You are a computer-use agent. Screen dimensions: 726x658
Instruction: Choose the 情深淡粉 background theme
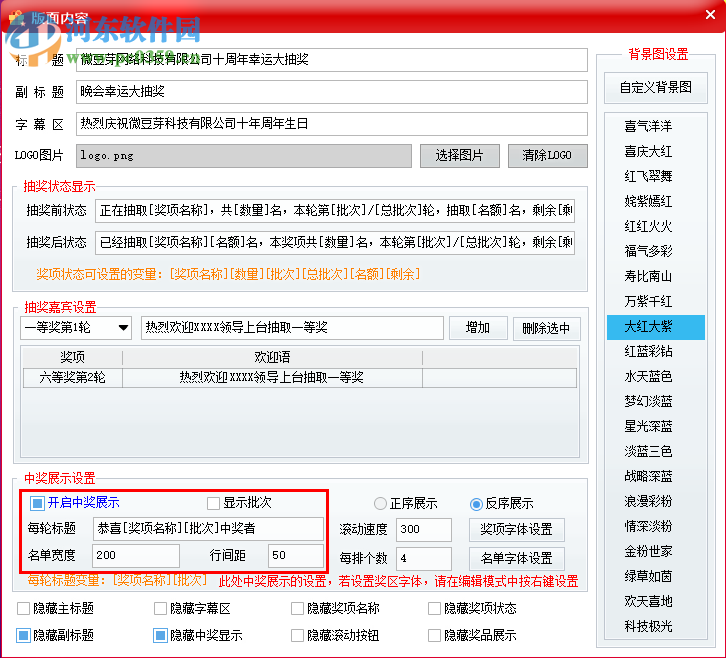coord(656,526)
